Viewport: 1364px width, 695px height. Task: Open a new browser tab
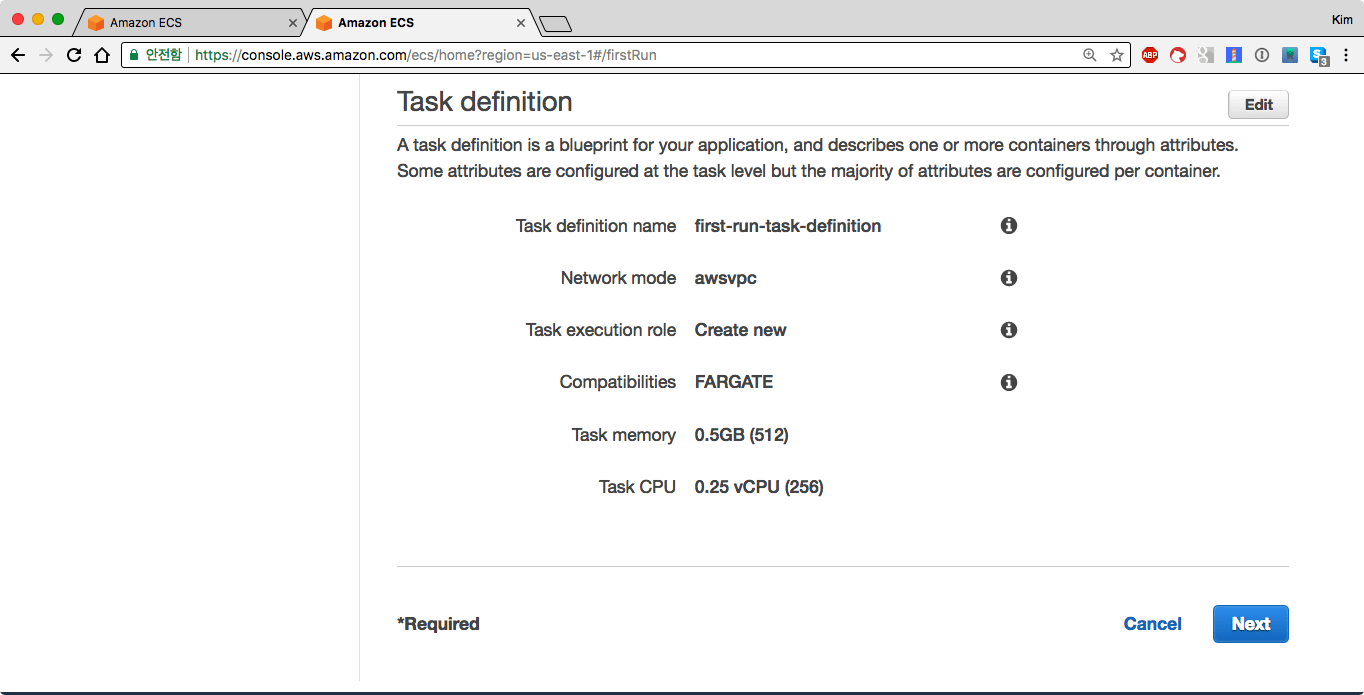[554, 23]
